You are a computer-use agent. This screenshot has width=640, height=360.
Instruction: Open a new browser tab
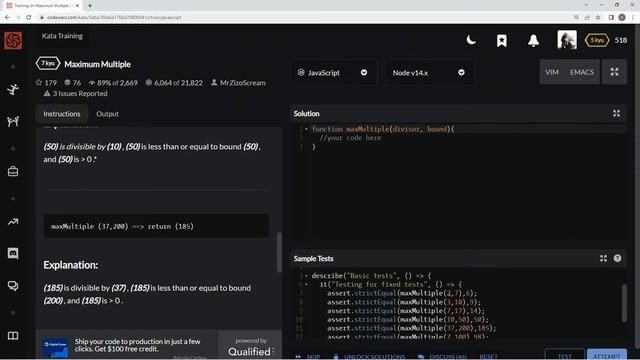click(90, 5)
